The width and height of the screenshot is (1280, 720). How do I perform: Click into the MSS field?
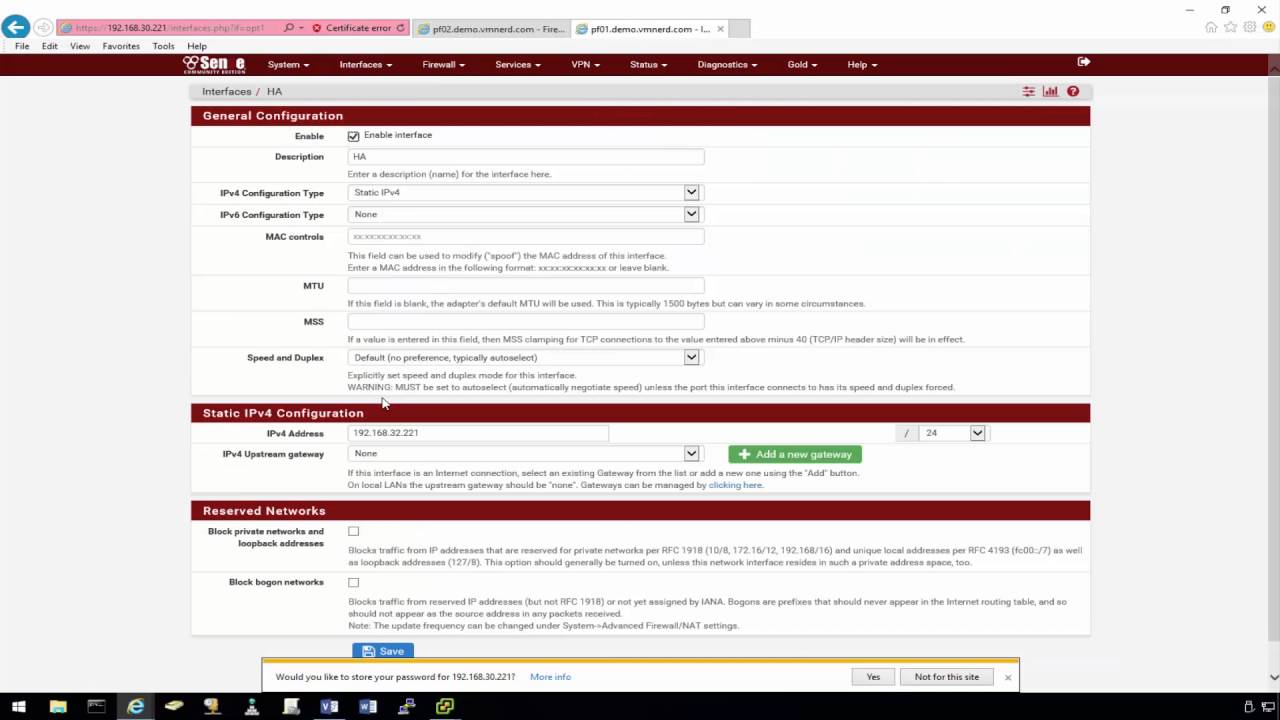[x=526, y=322]
